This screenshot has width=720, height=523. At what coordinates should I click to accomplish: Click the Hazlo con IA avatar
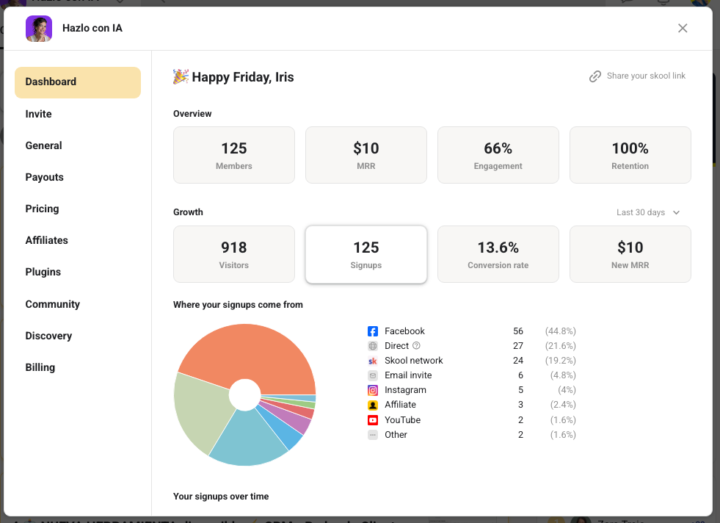39,28
